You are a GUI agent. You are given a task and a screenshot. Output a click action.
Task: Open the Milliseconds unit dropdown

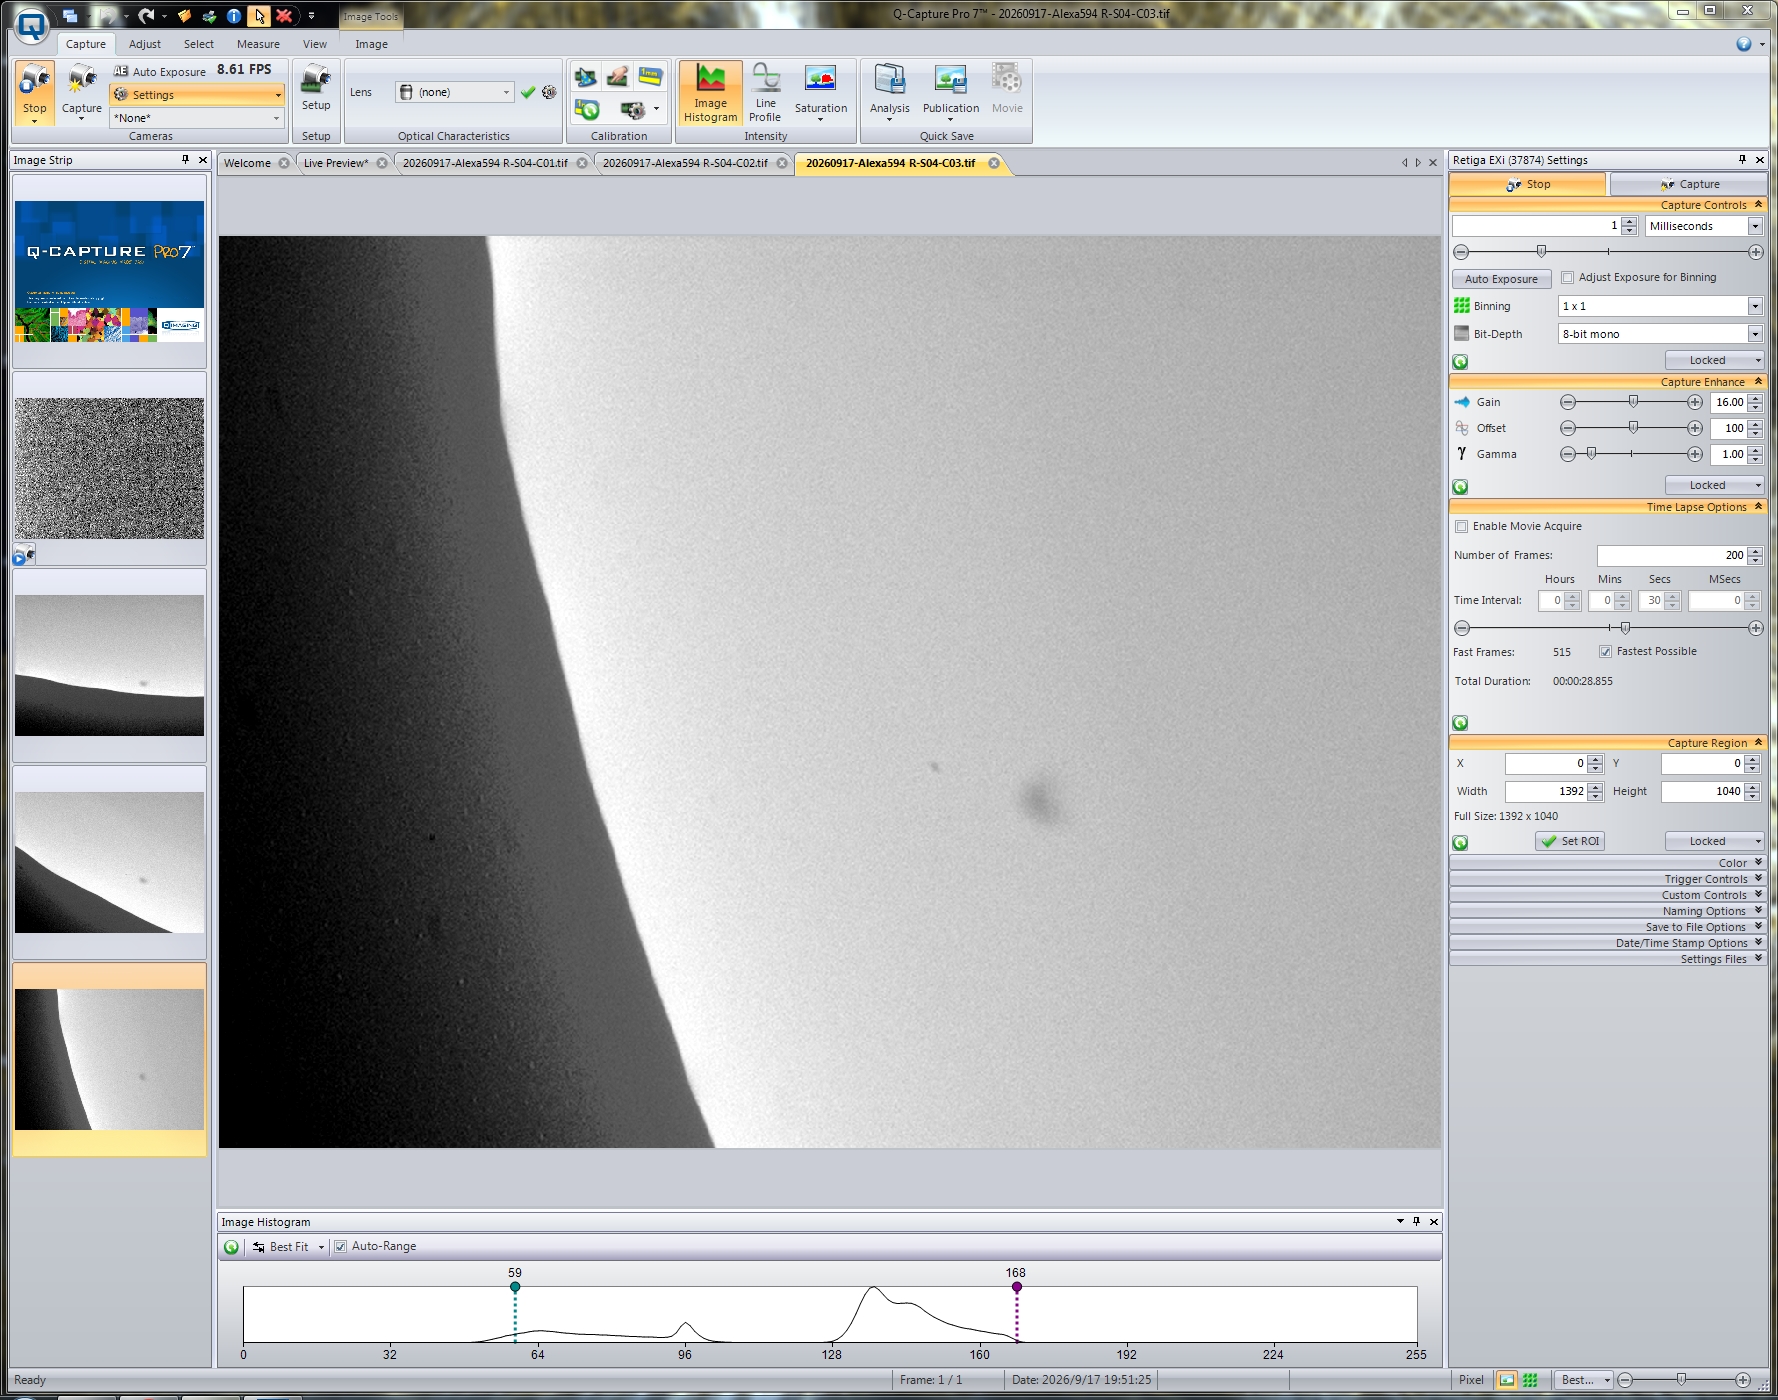tap(1755, 227)
